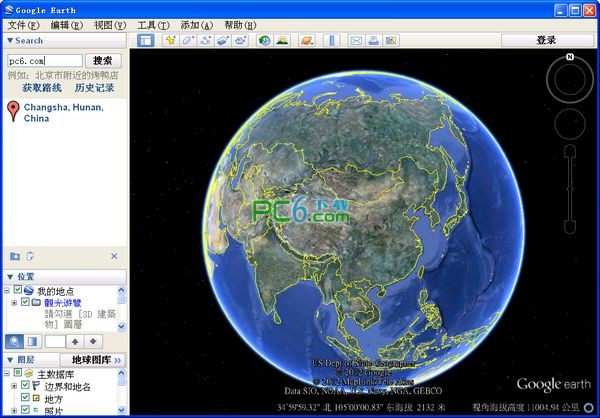This screenshot has width=600, height=418.
Task: Toggle the 边界和地名 checkbox
Action: click(25, 385)
